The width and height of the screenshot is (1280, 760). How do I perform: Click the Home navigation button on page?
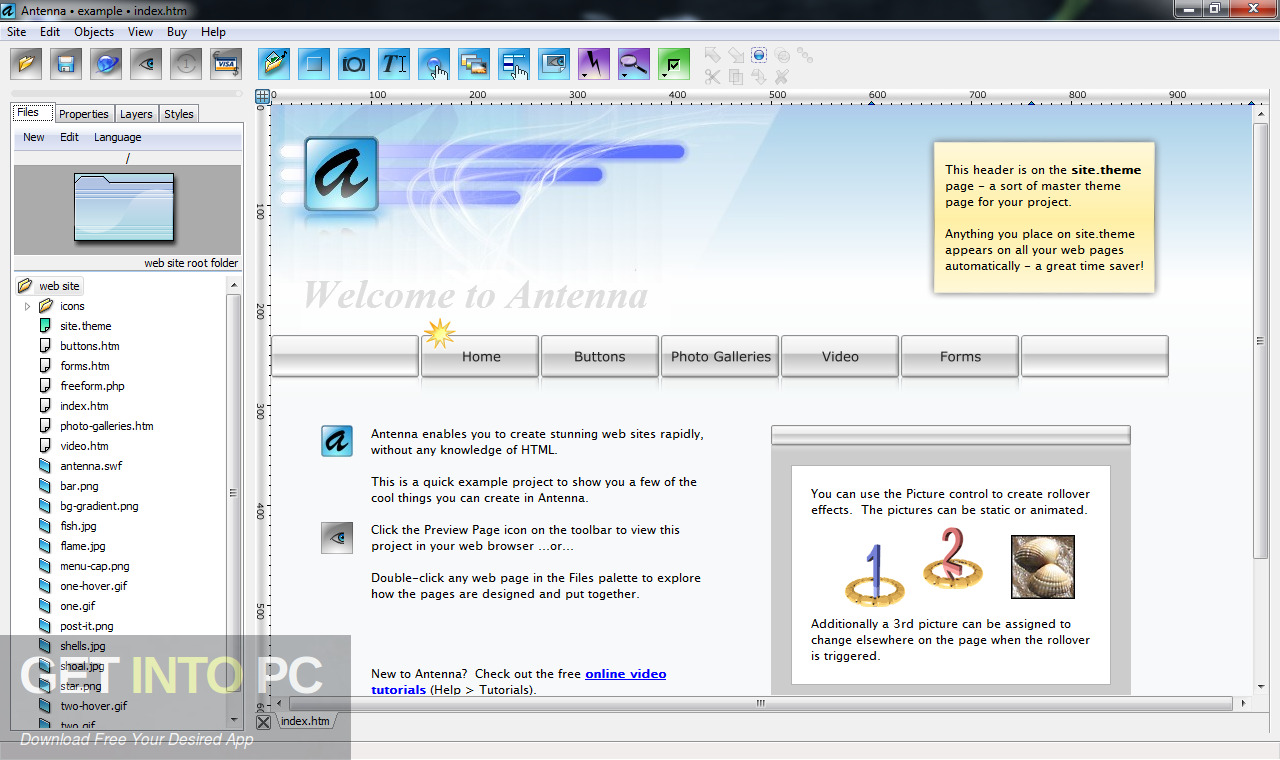(480, 356)
